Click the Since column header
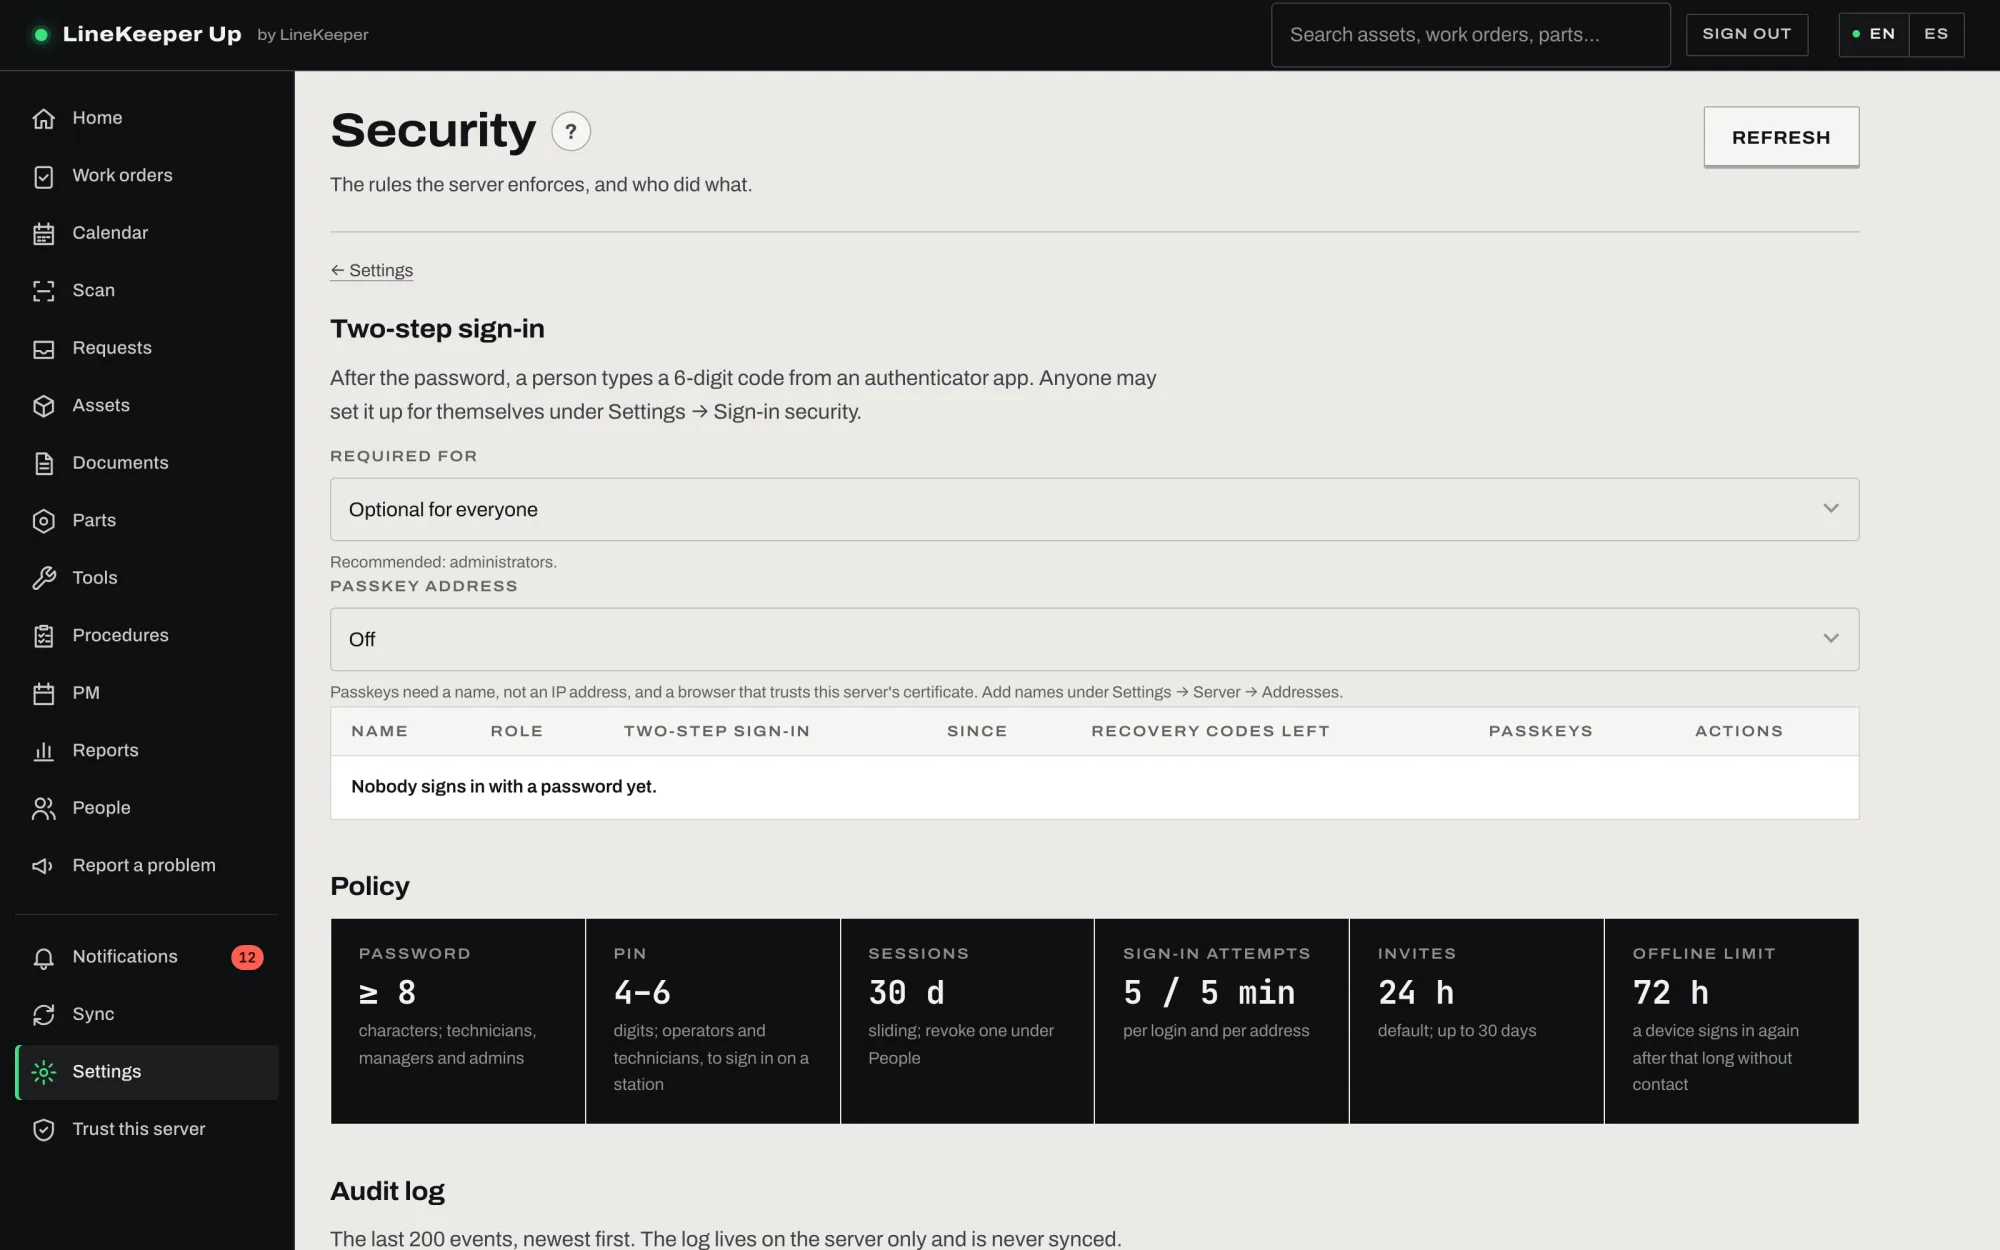The image size is (2000, 1250). point(976,731)
